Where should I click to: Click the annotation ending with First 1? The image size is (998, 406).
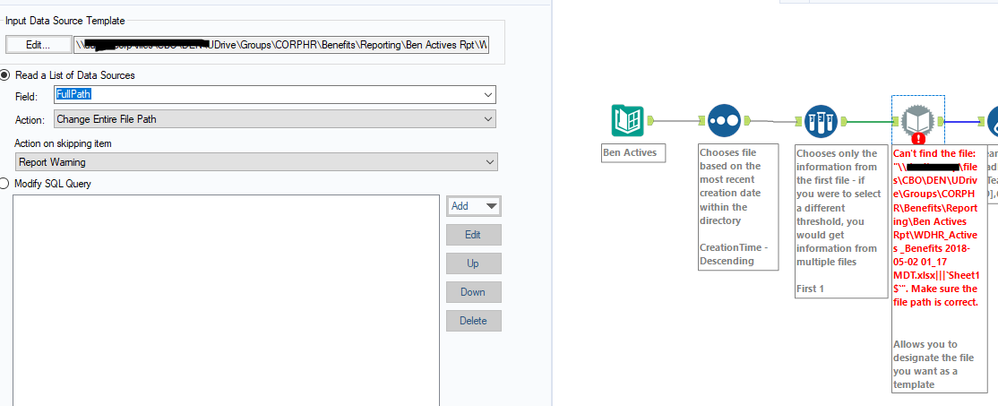tap(841, 221)
